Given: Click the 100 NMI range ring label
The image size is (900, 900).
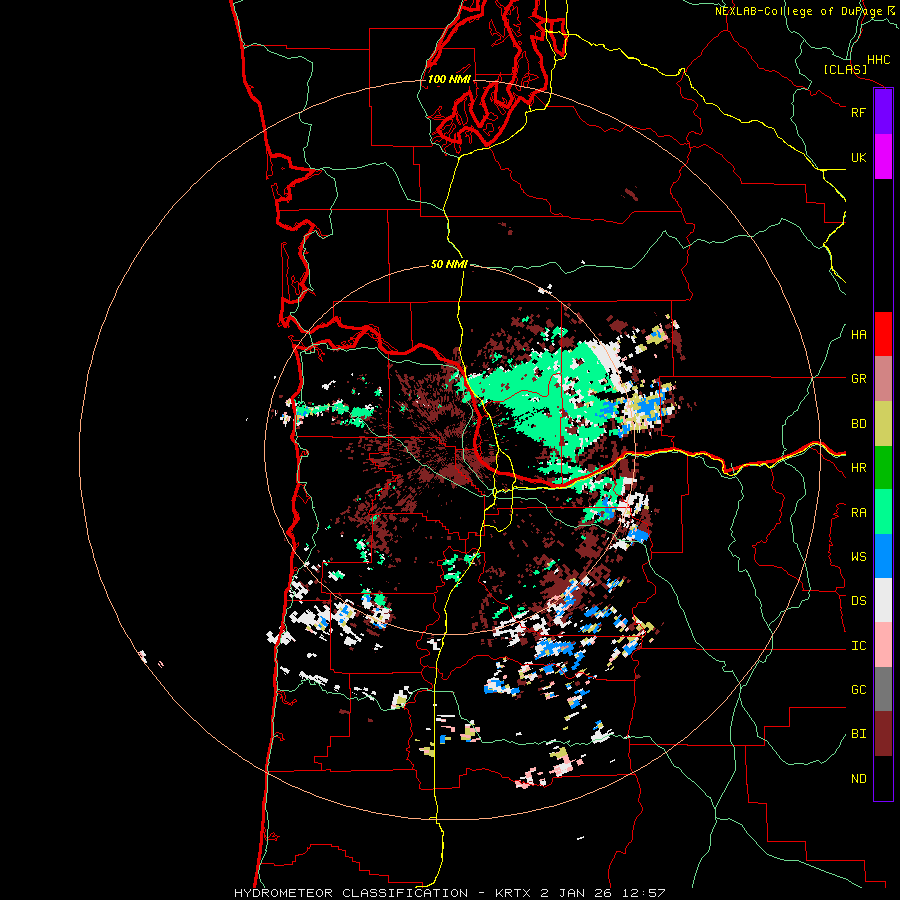Looking at the screenshot, I should (449, 79).
